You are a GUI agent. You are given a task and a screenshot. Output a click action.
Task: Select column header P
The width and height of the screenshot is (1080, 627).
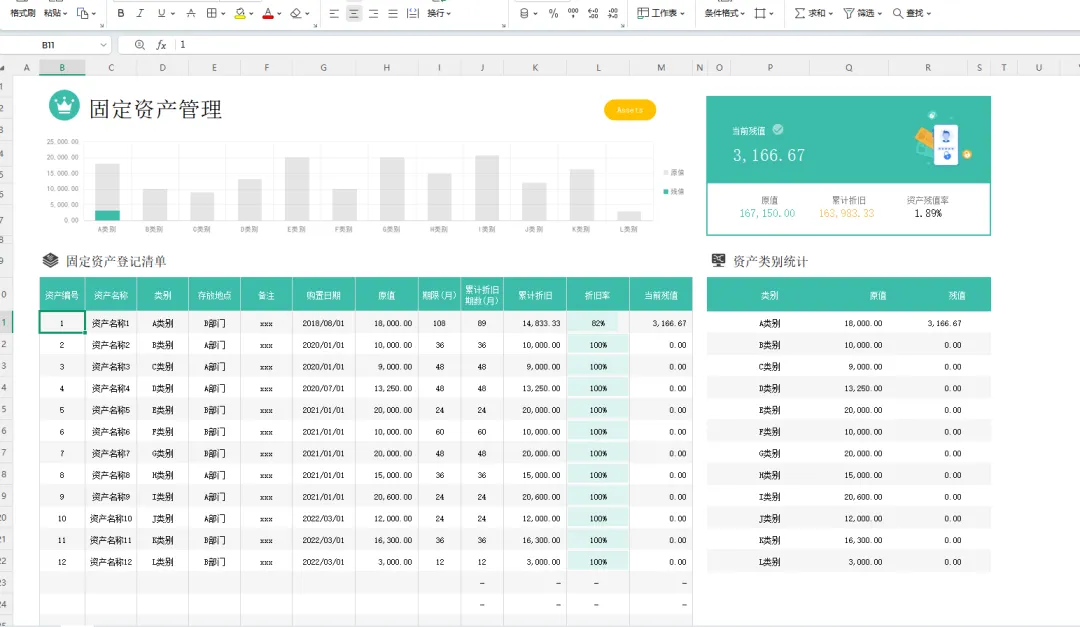click(x=770, y=68)
